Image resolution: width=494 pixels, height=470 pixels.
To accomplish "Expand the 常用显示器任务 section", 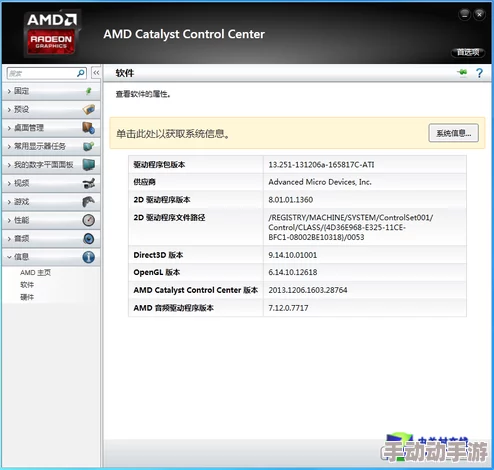I will tap(51, 146).
